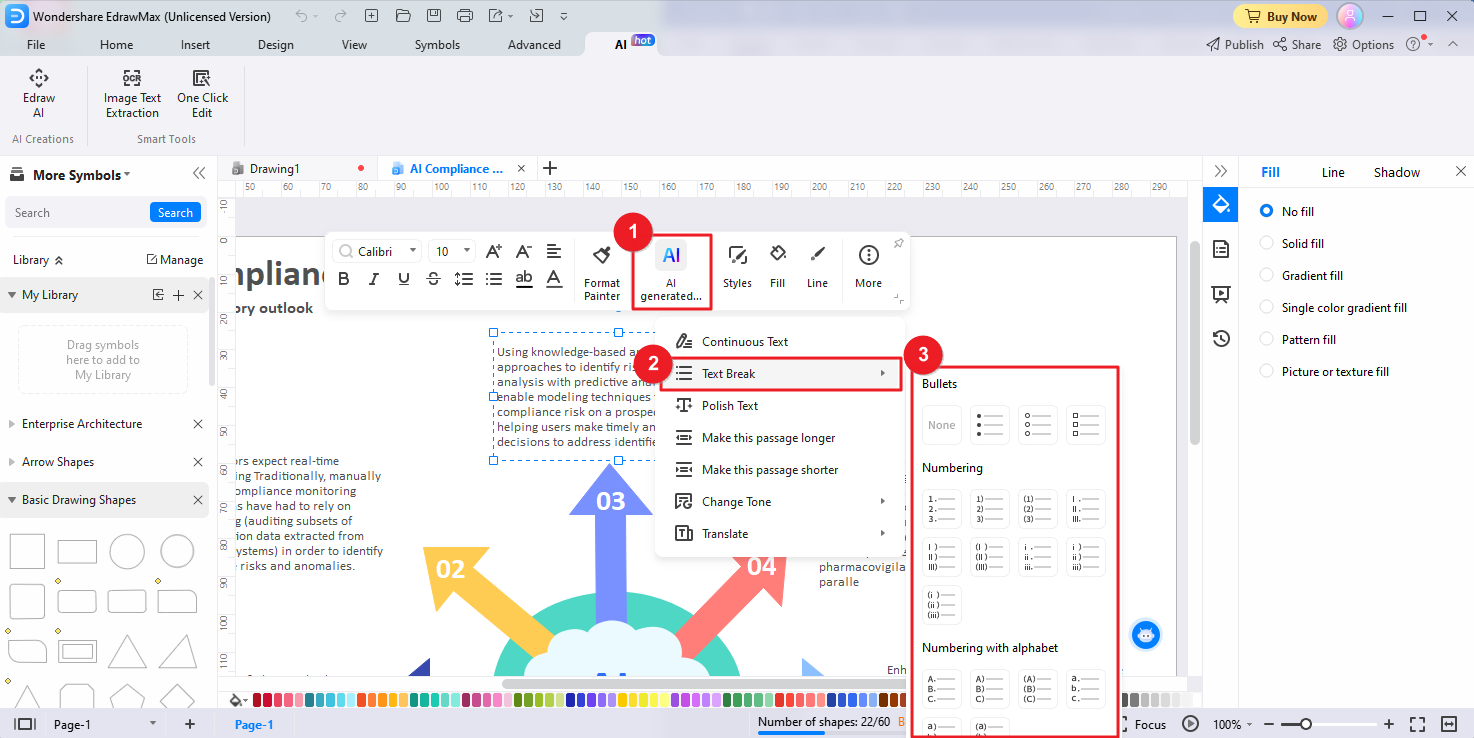This screenshot has height=738, width=1474.
Task: Open the Translate submenu
Action: click(781, 534)
